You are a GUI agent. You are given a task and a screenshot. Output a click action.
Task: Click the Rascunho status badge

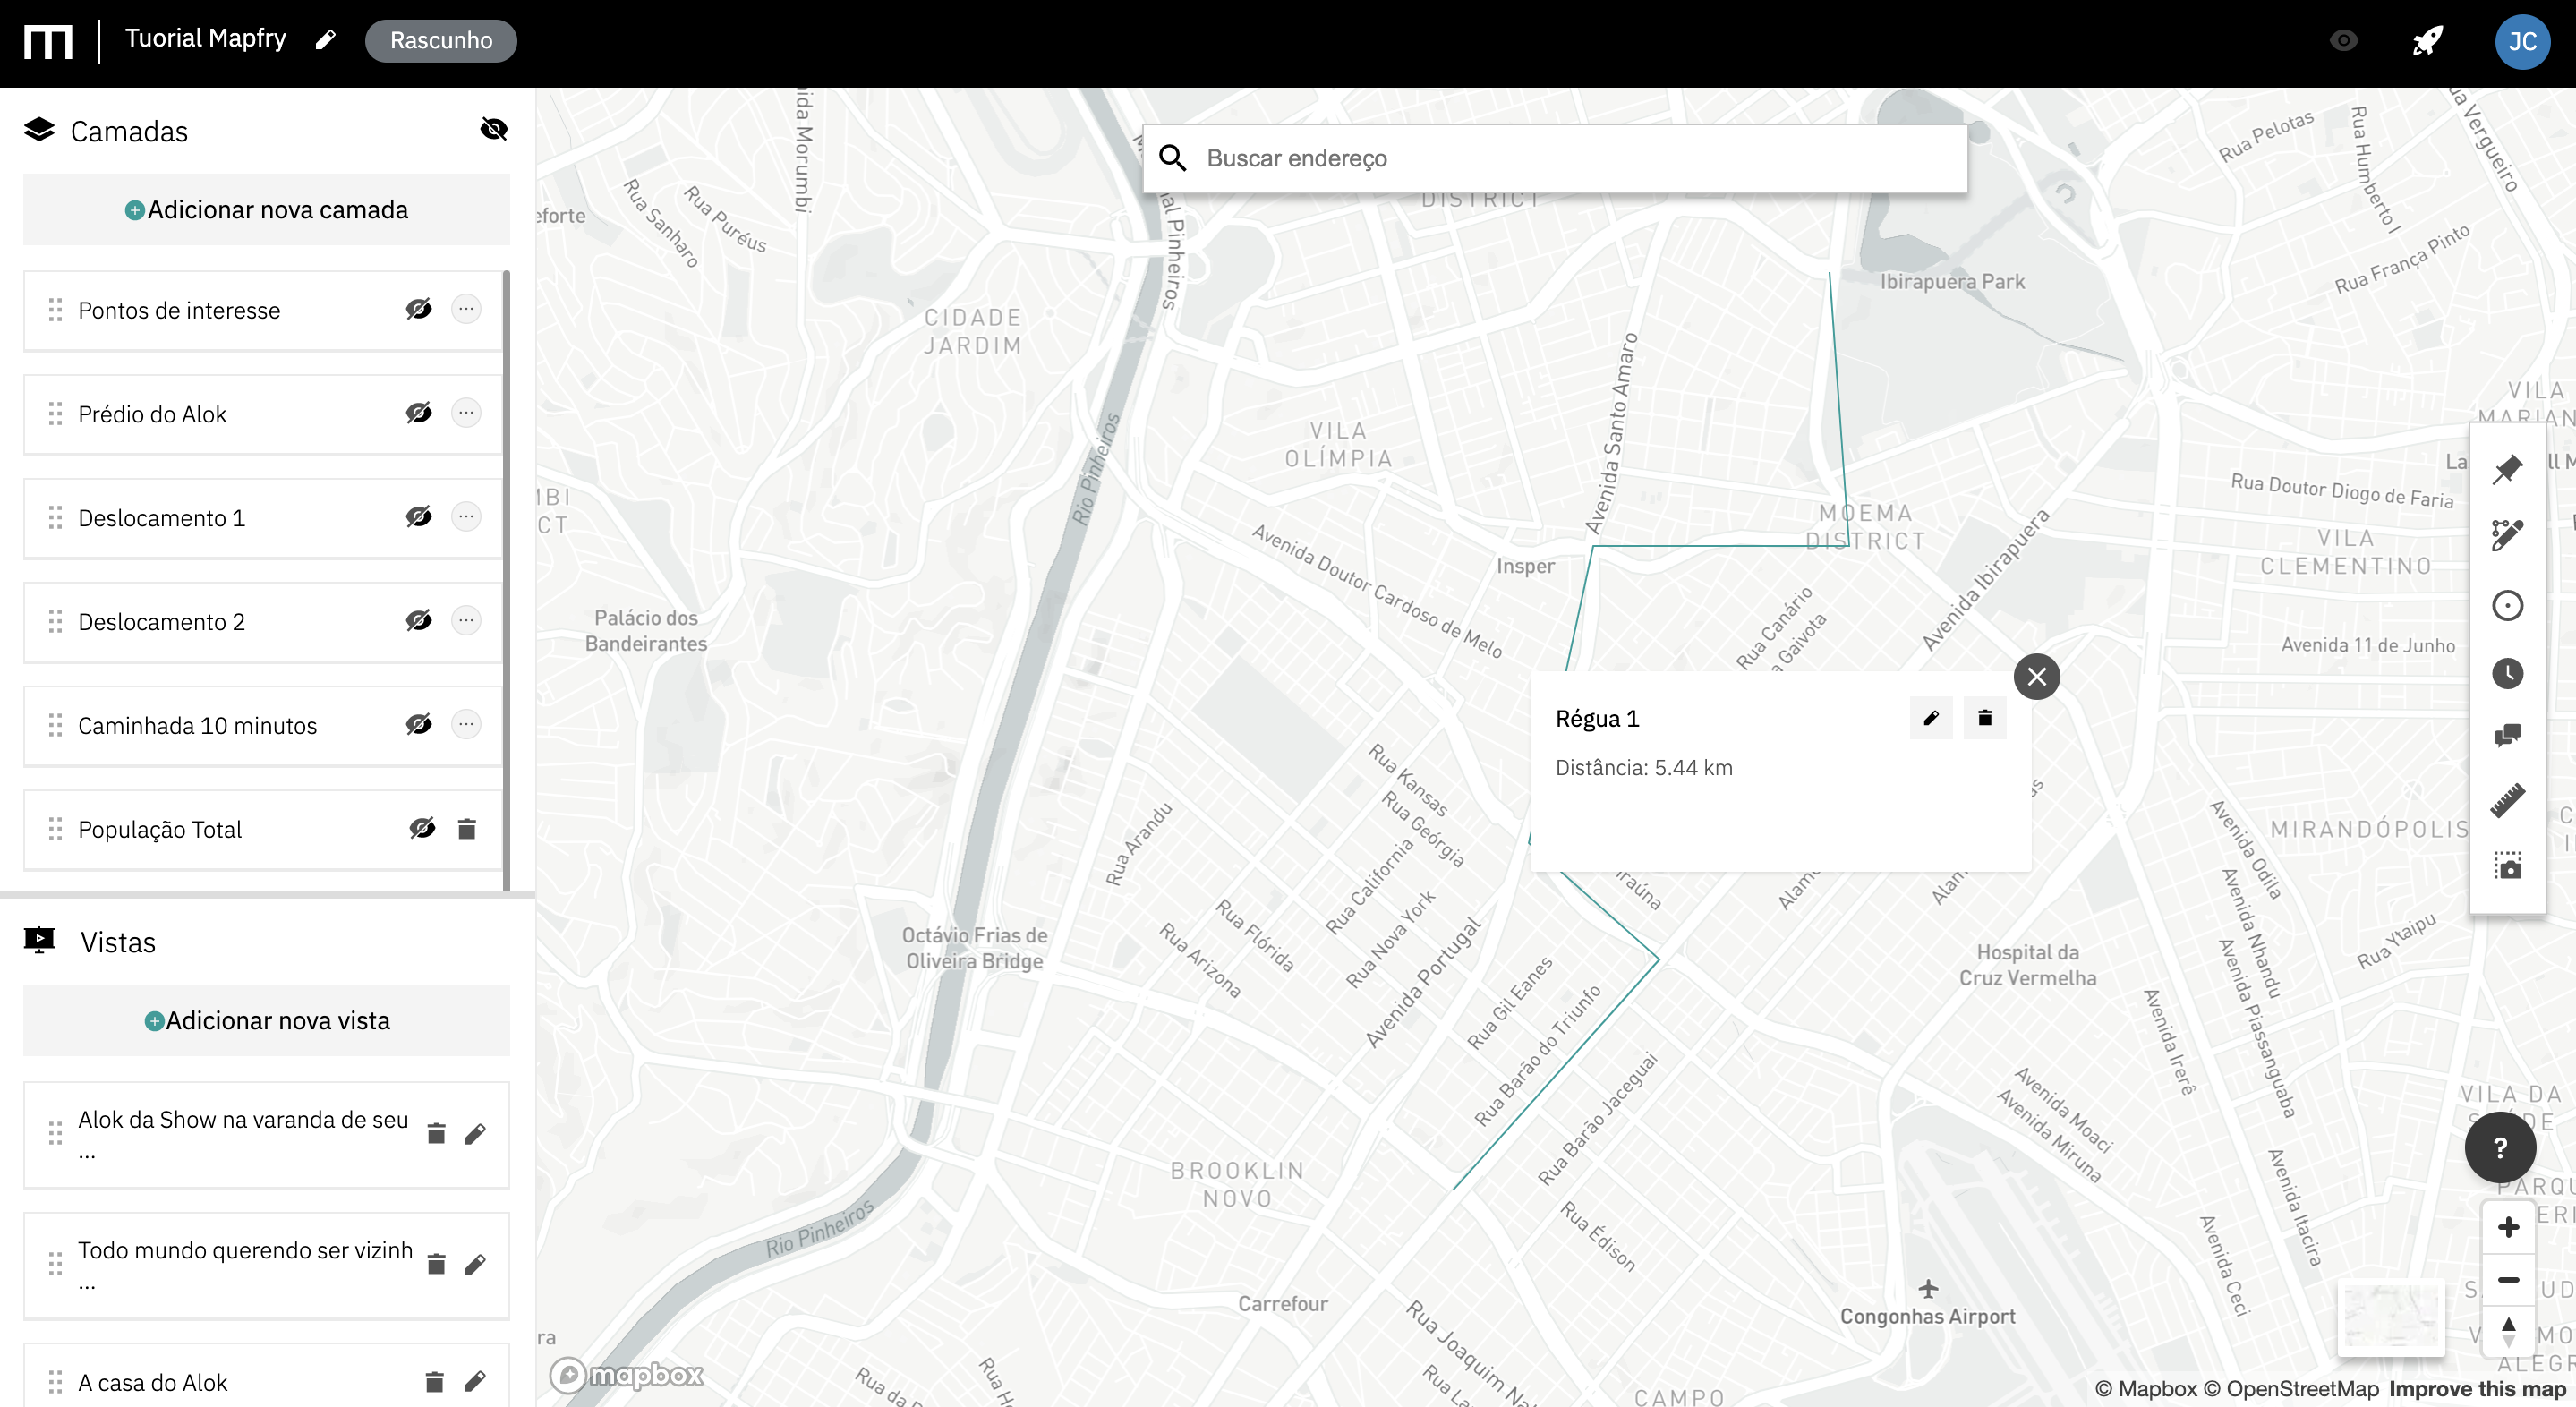pos(441,41)
